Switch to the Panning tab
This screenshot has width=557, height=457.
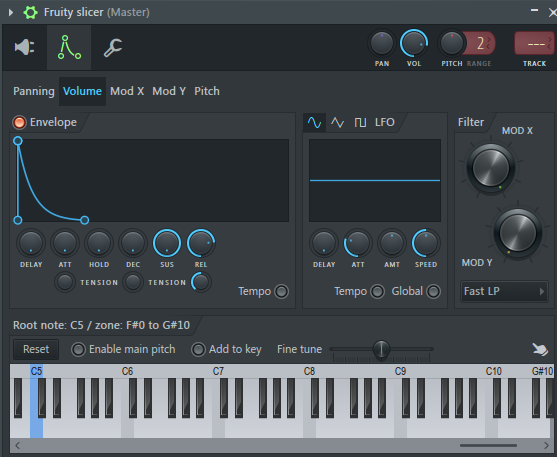pyautogui.click(x=34, y=91)
